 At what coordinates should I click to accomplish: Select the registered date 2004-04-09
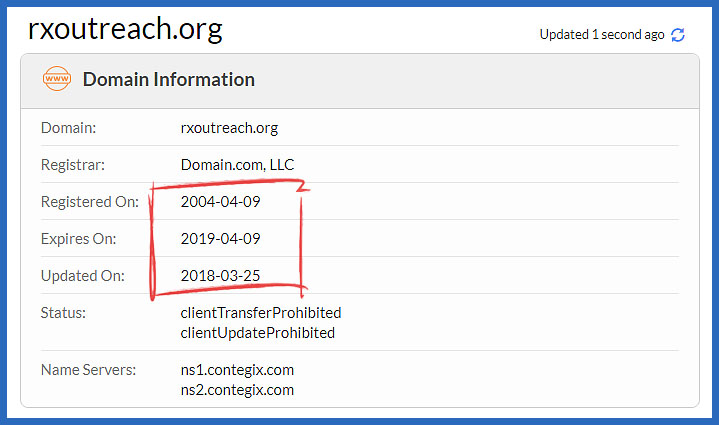221,202
